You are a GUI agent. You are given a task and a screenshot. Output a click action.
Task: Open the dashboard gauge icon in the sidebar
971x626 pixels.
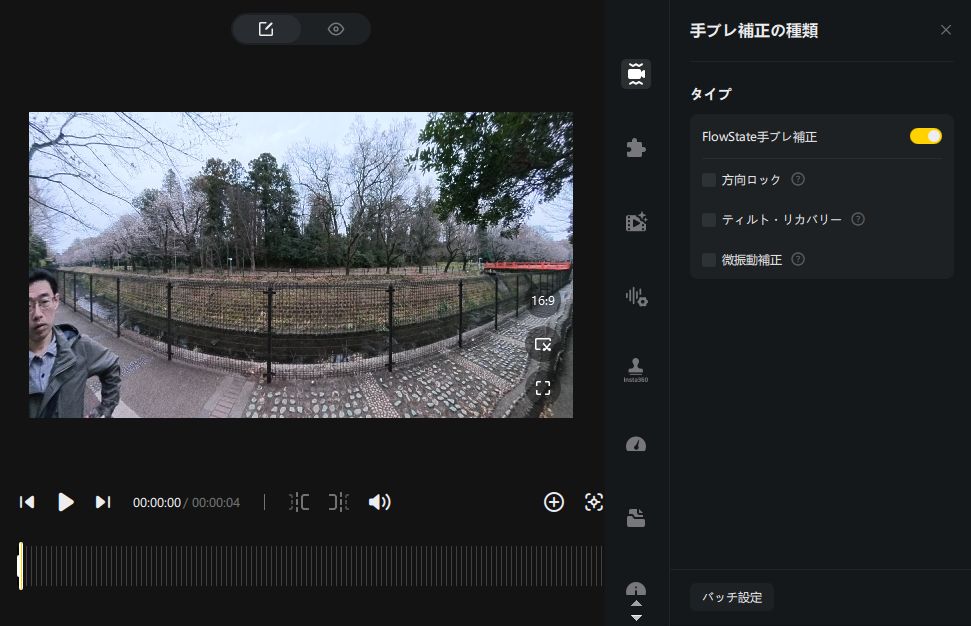click(x=636, y=444)
